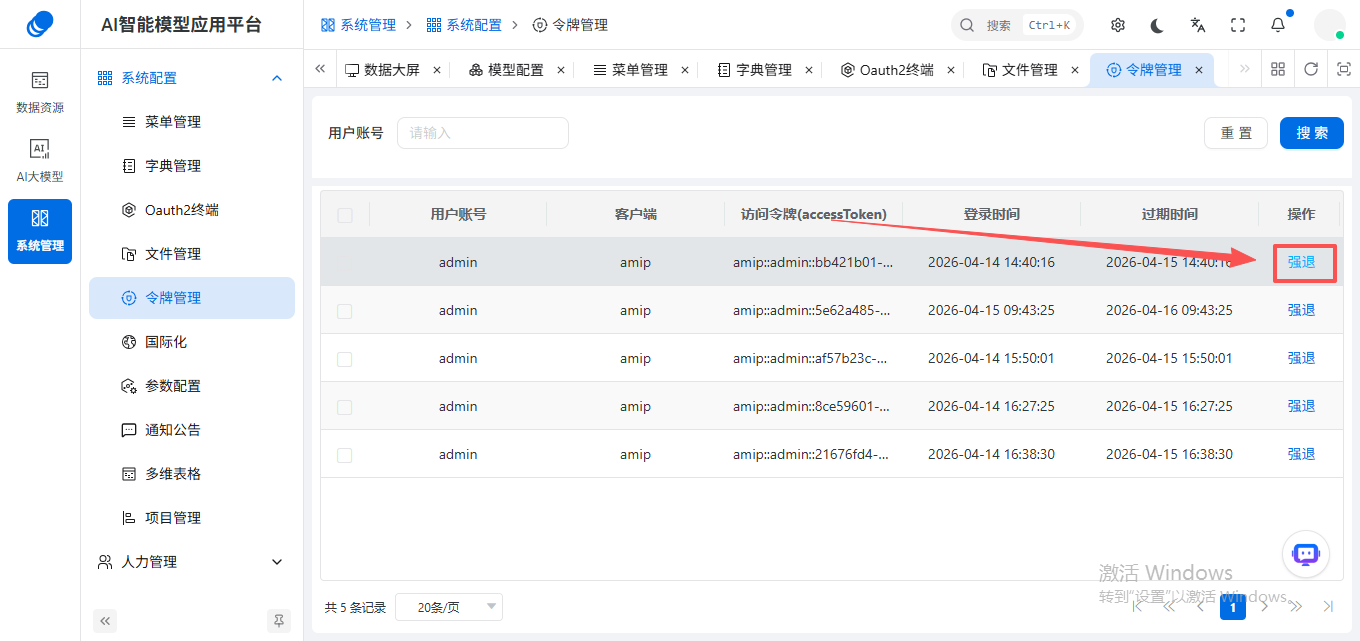
Task: Force logout token amip::admin::af57b23c
Action: point(1301,358)
